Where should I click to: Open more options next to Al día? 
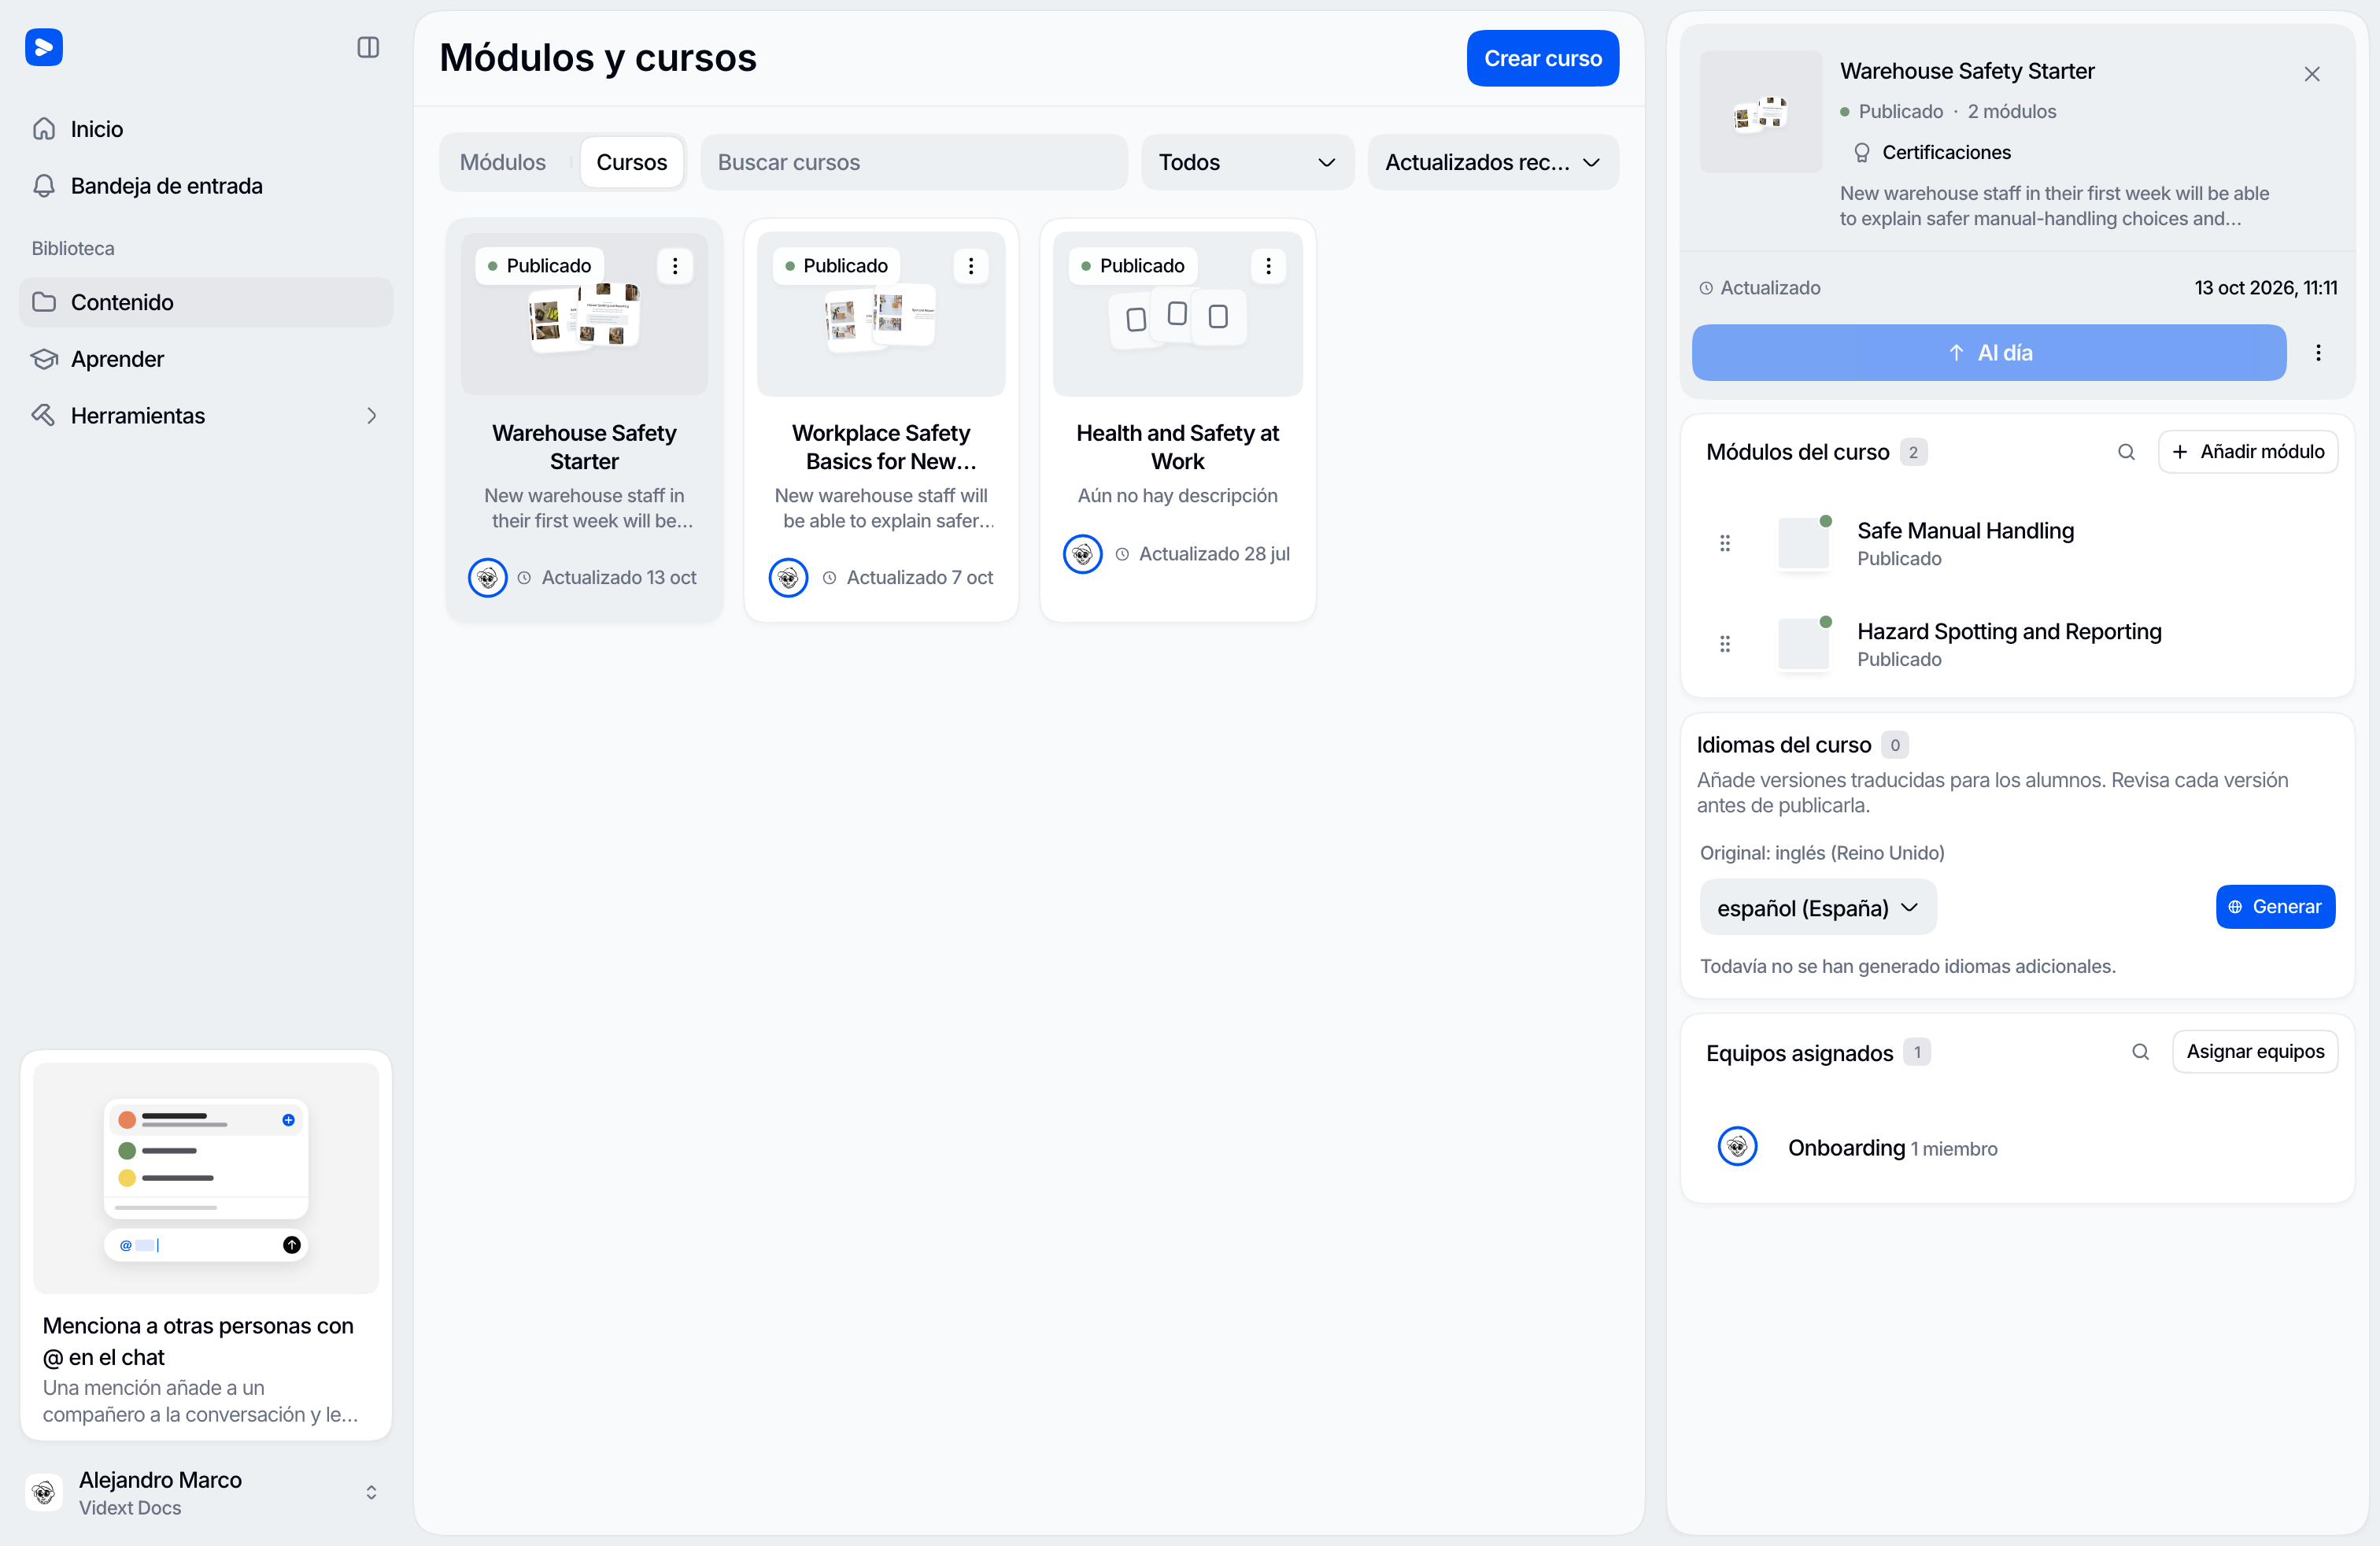[2318, 353]
